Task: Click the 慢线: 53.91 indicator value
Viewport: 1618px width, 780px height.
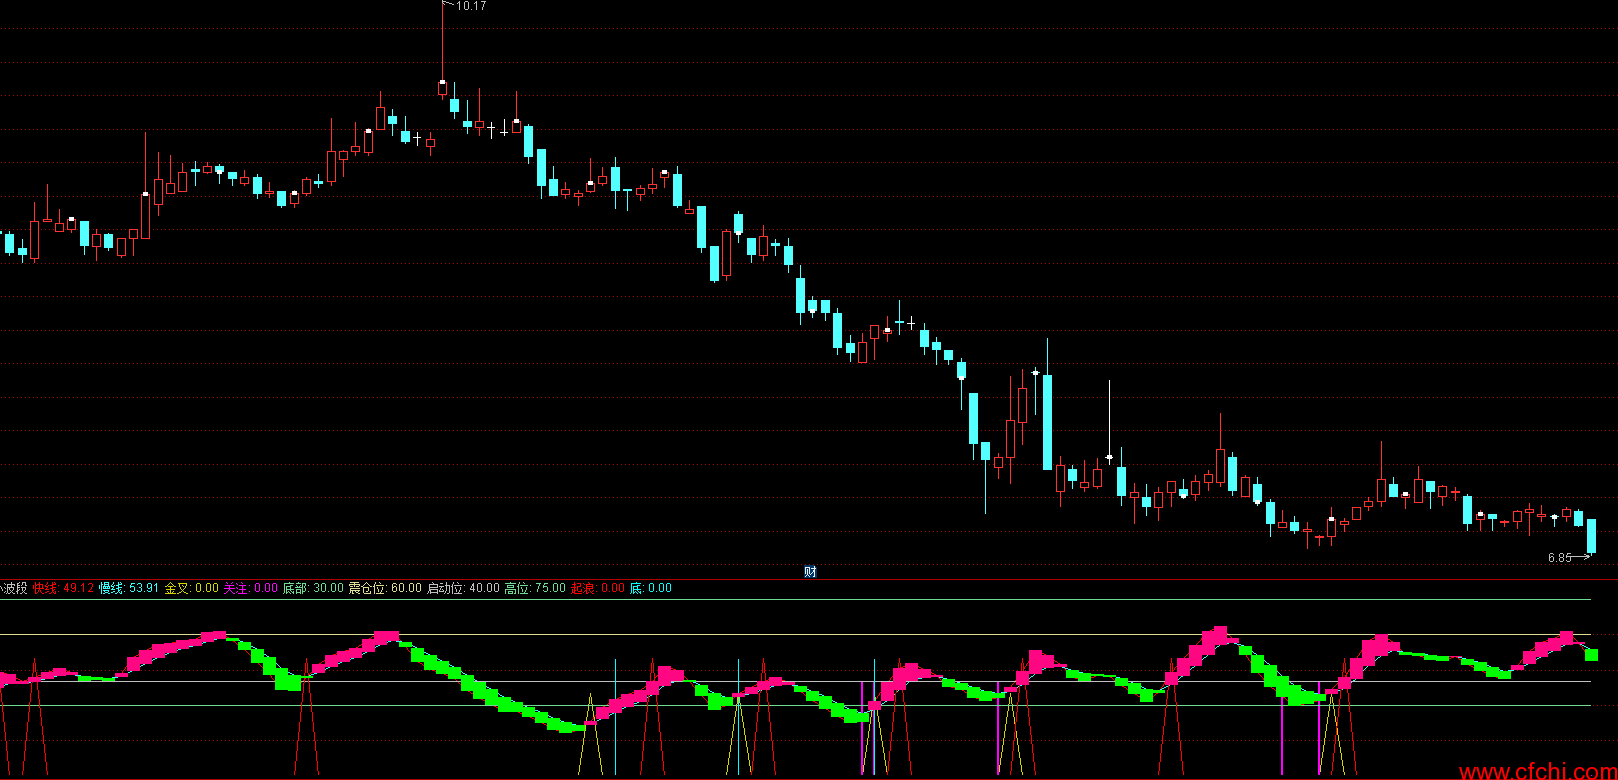Action: (129, 588)
